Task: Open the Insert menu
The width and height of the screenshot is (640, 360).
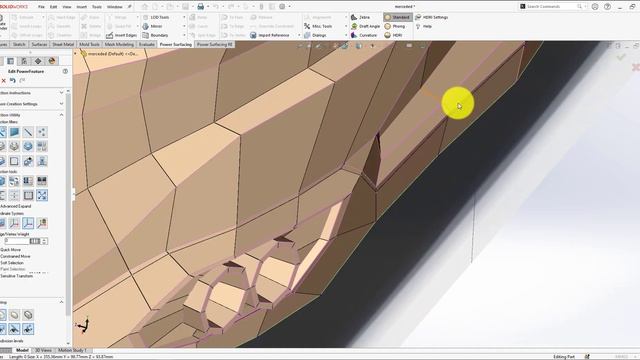Action: click(82, 7)
